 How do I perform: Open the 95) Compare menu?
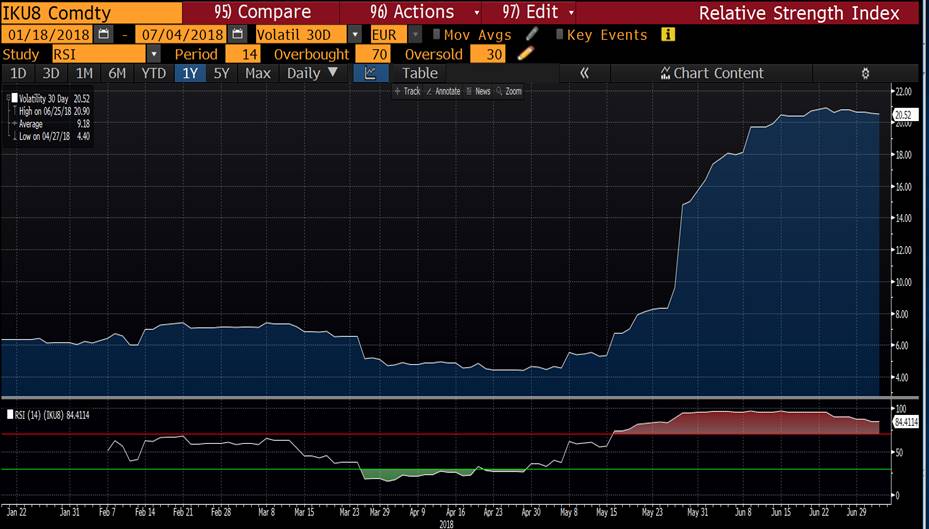point(262,12)
